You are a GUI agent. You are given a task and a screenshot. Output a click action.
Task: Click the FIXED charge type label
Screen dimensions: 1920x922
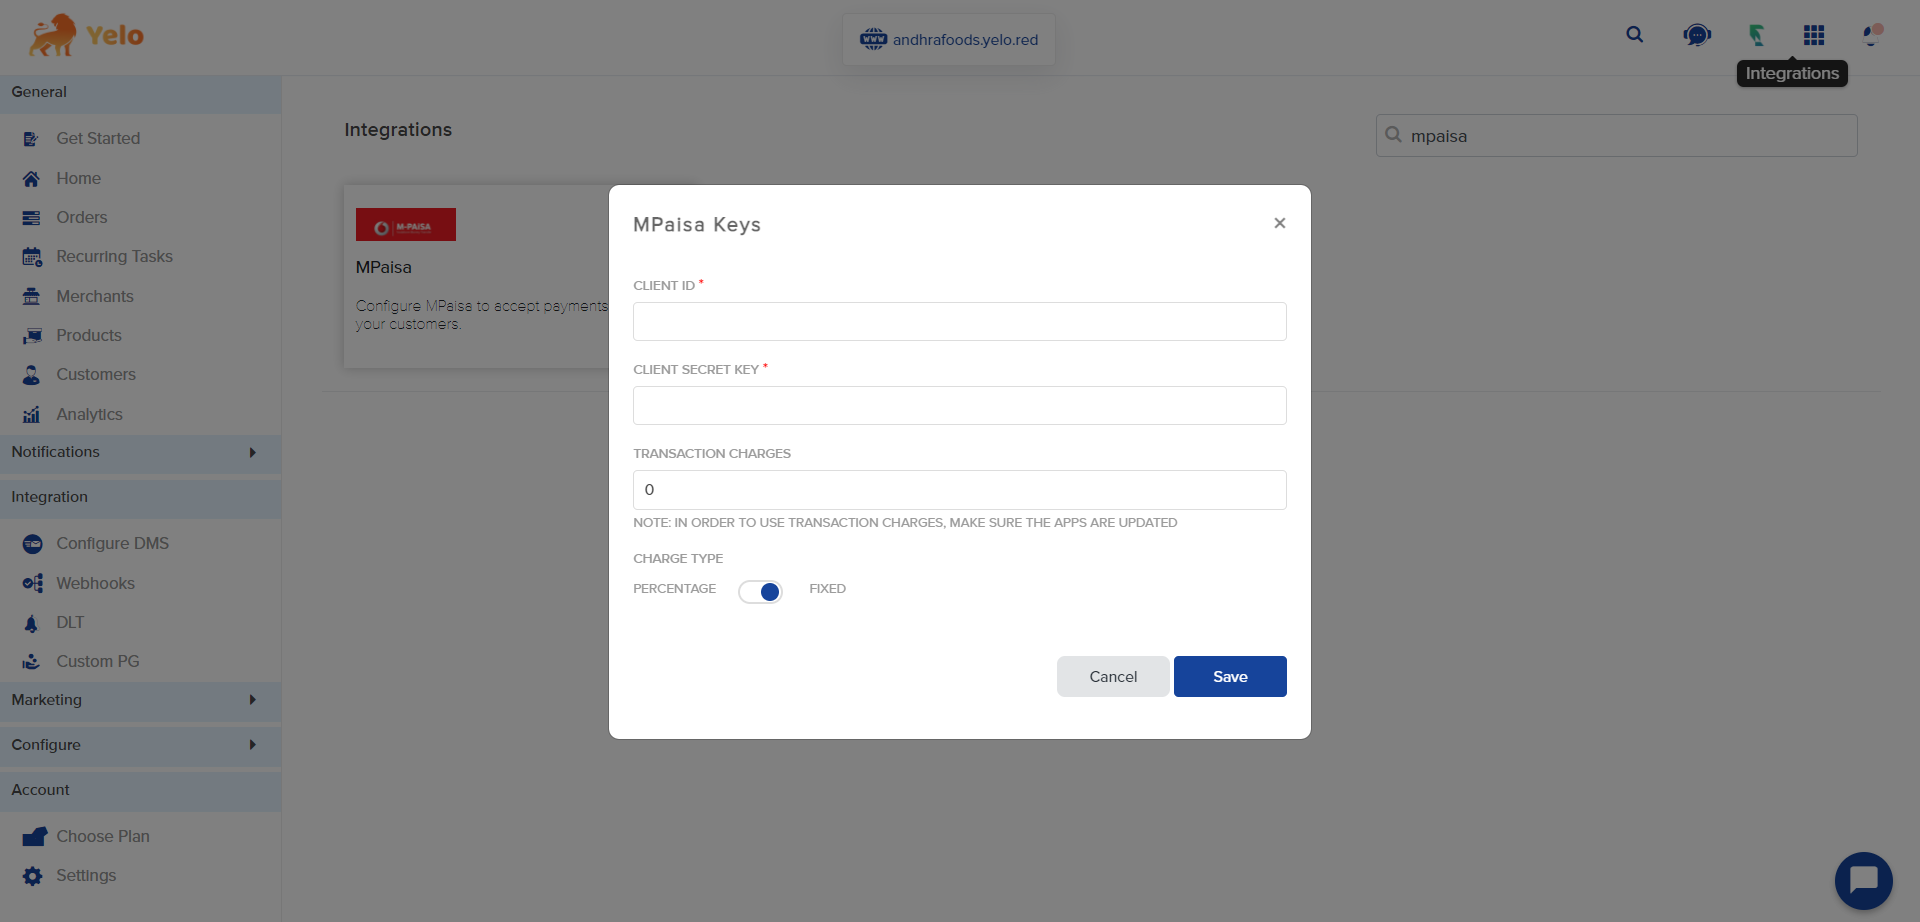pos(828,589)
